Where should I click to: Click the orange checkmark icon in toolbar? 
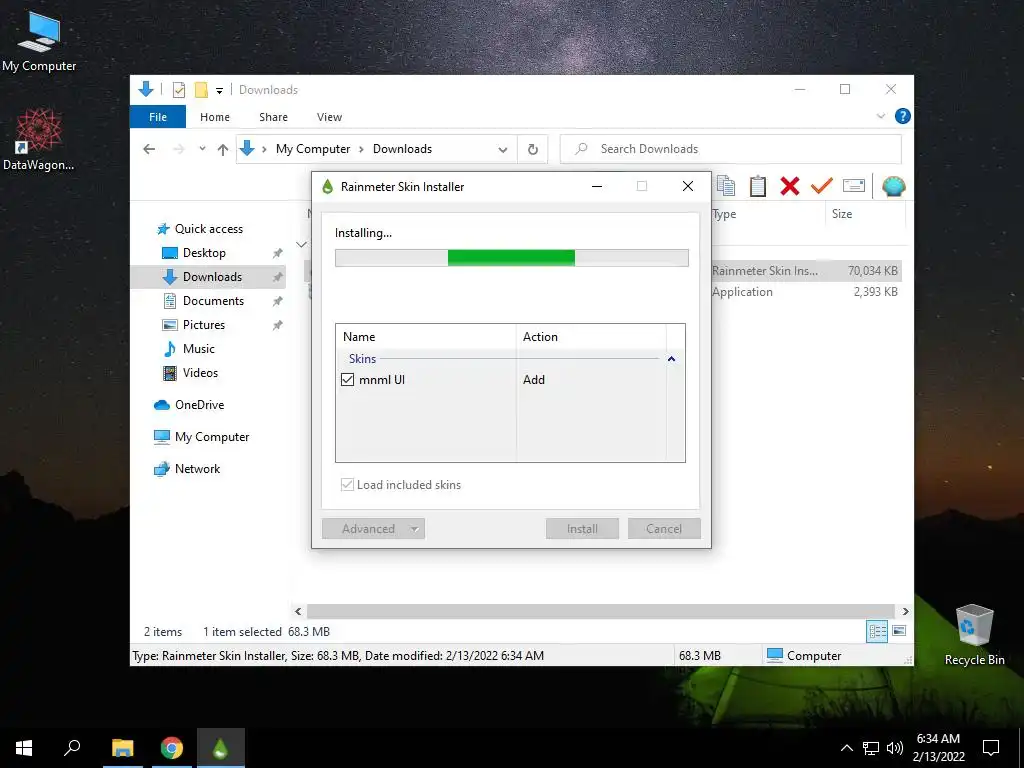coord(822,186)
